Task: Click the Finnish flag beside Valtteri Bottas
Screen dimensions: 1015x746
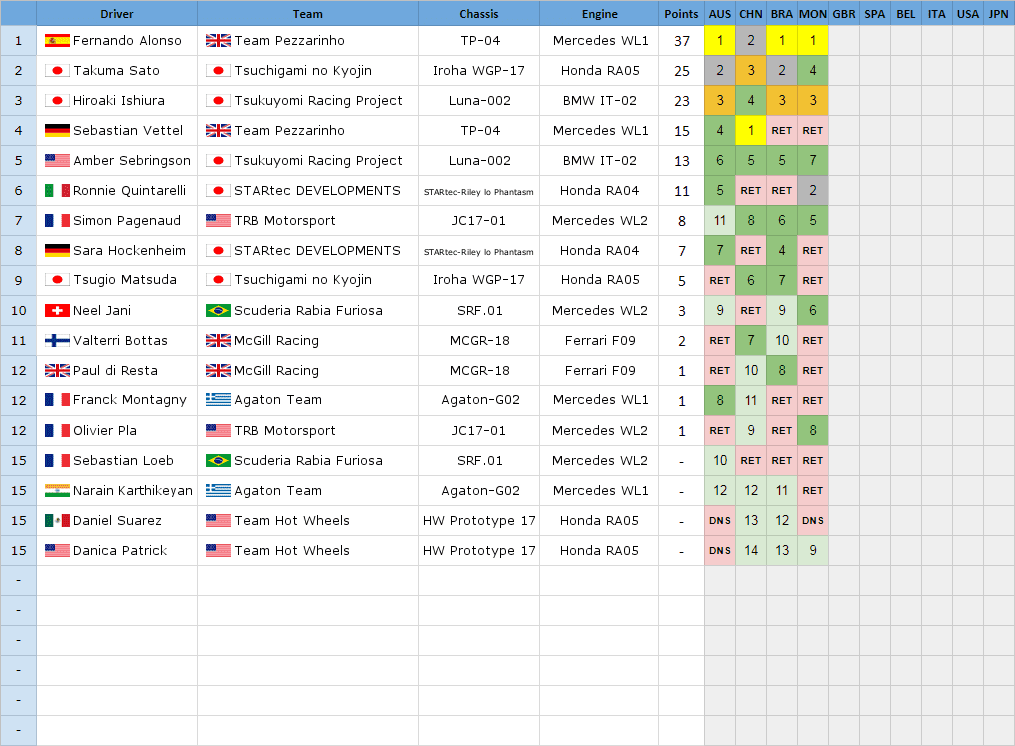Action: point(57,341)
